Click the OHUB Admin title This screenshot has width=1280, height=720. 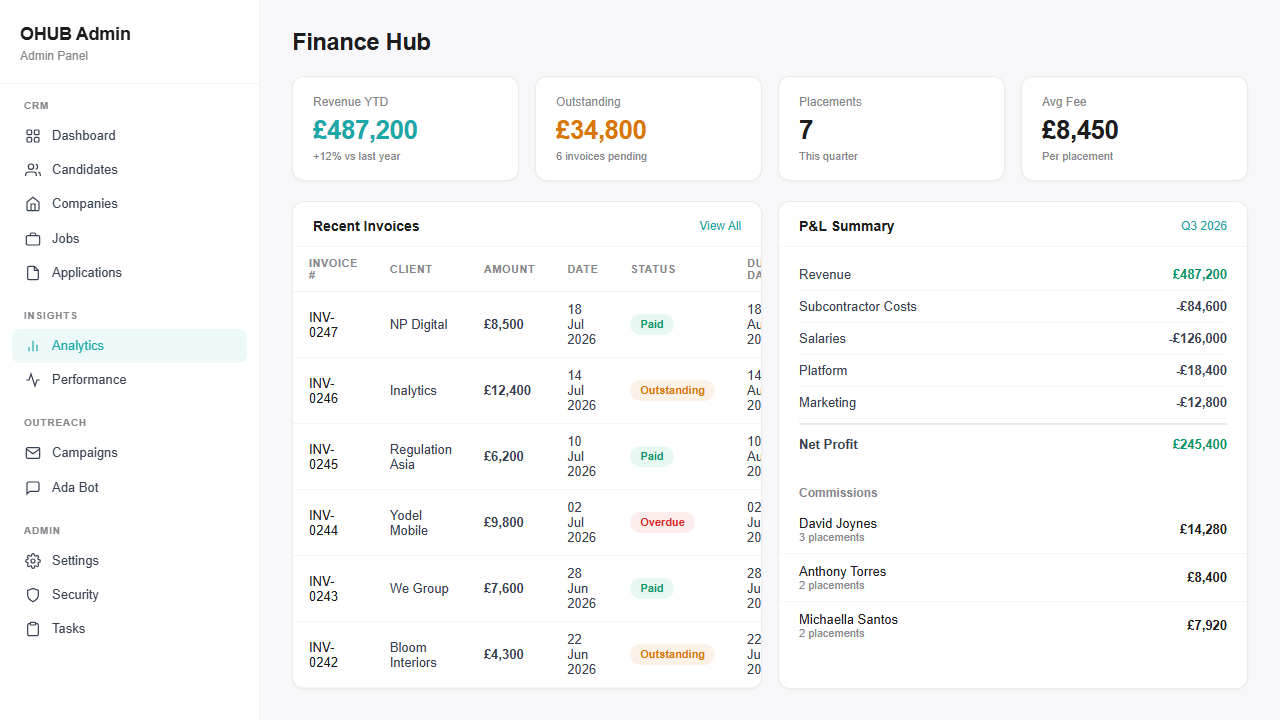coord(75,34)
